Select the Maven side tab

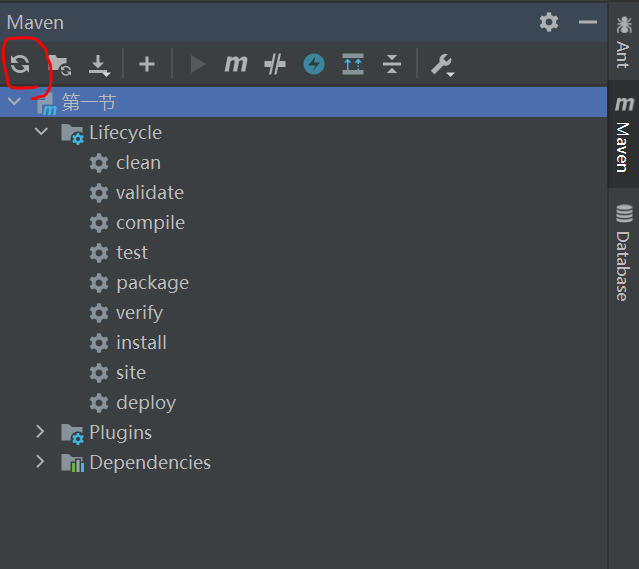click(x=624, y=134)
